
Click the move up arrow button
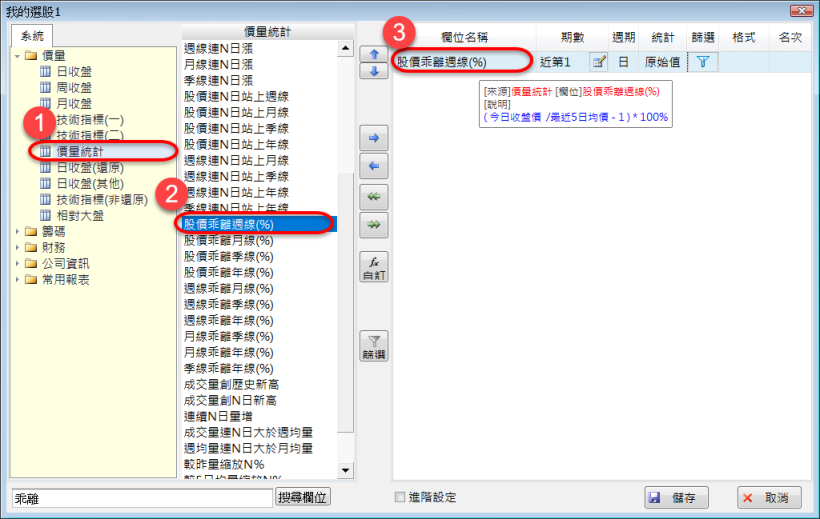pyautogui.click(x=374, y=54)
